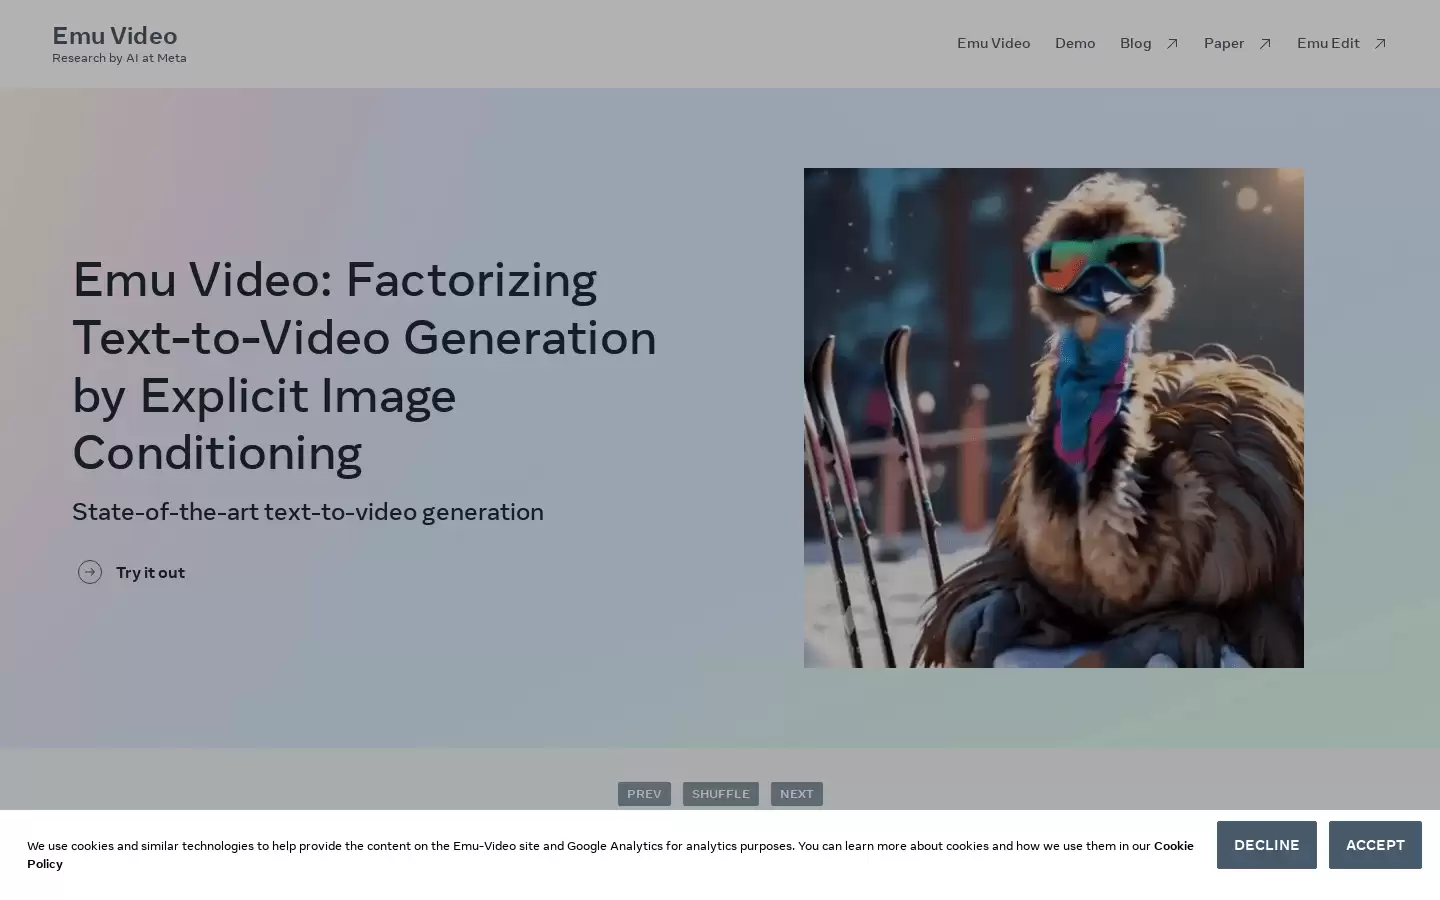Screen dimensions: 1440x900
Task: Open the Emu Video nav item
Action: [993, 43]
